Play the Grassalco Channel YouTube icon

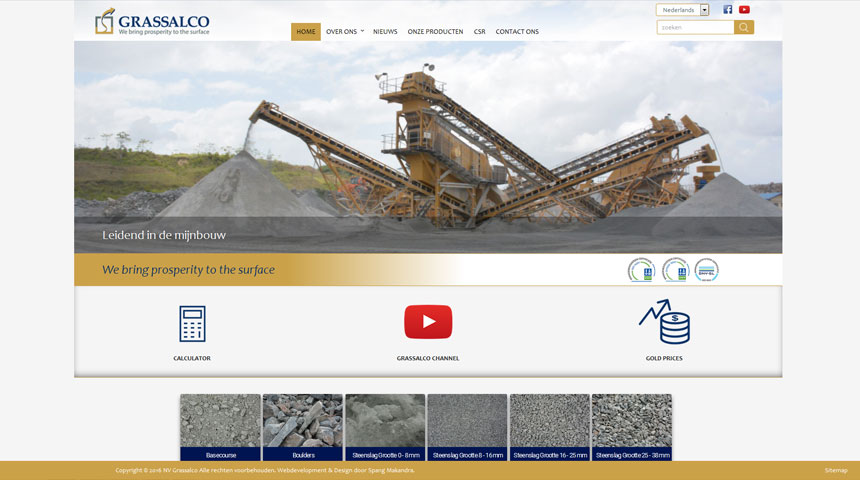[x=428, y=322]
